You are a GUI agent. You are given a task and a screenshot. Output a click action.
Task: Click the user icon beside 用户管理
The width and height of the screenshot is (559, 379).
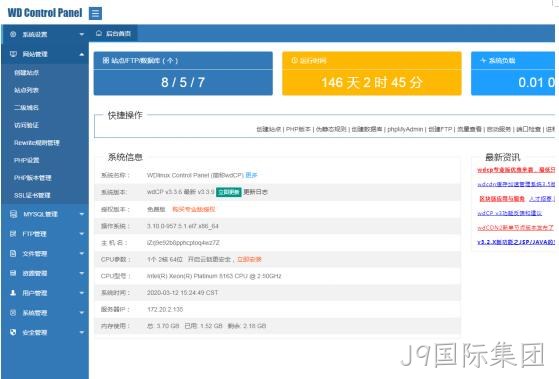tap(13, 293)
